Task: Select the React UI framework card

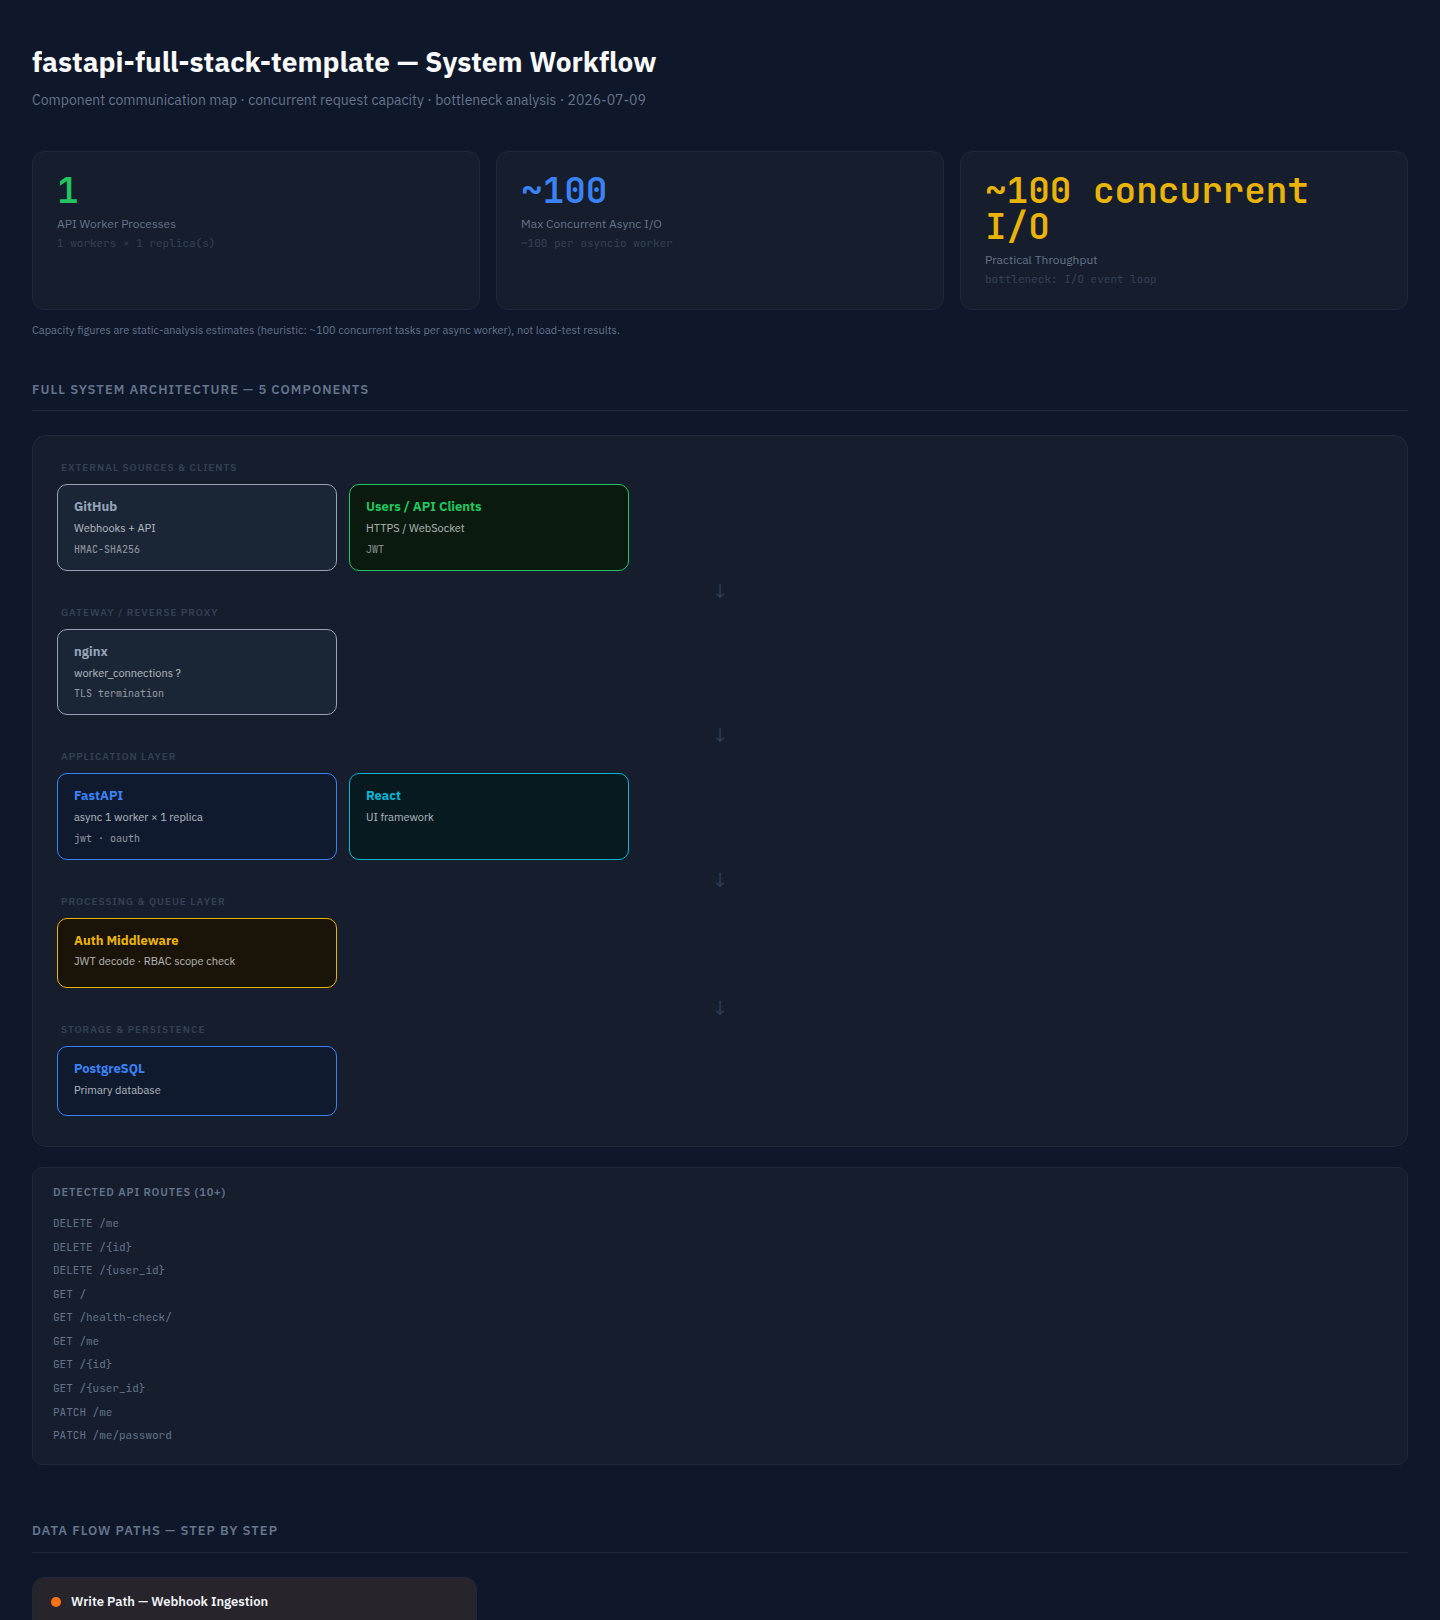Action: pos(489,816)
